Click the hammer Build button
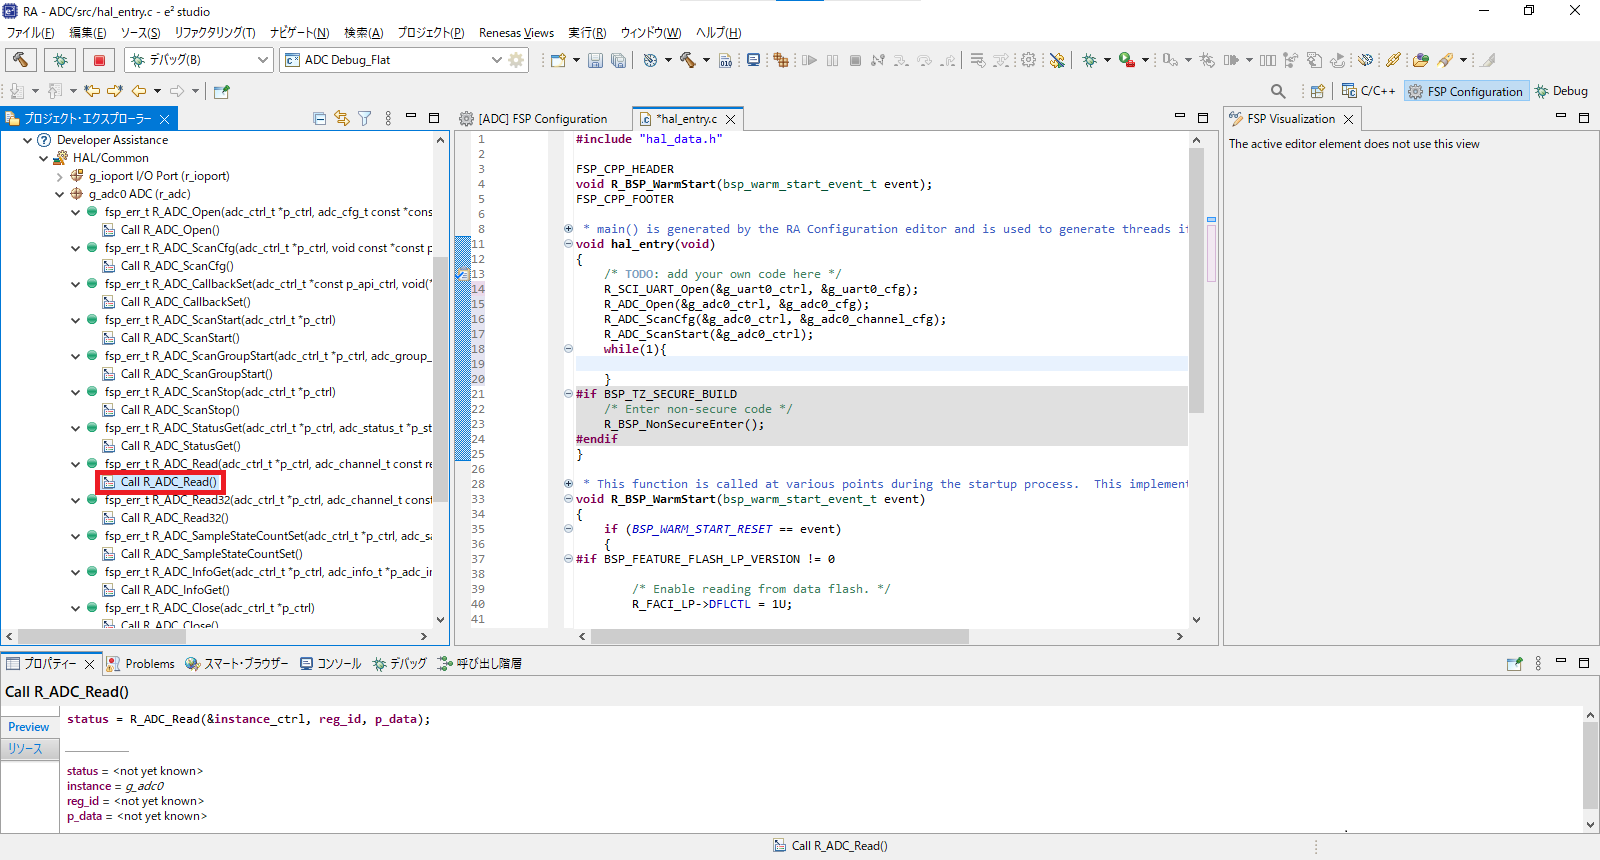This screenshot has height=860, width=1600. 21,60
